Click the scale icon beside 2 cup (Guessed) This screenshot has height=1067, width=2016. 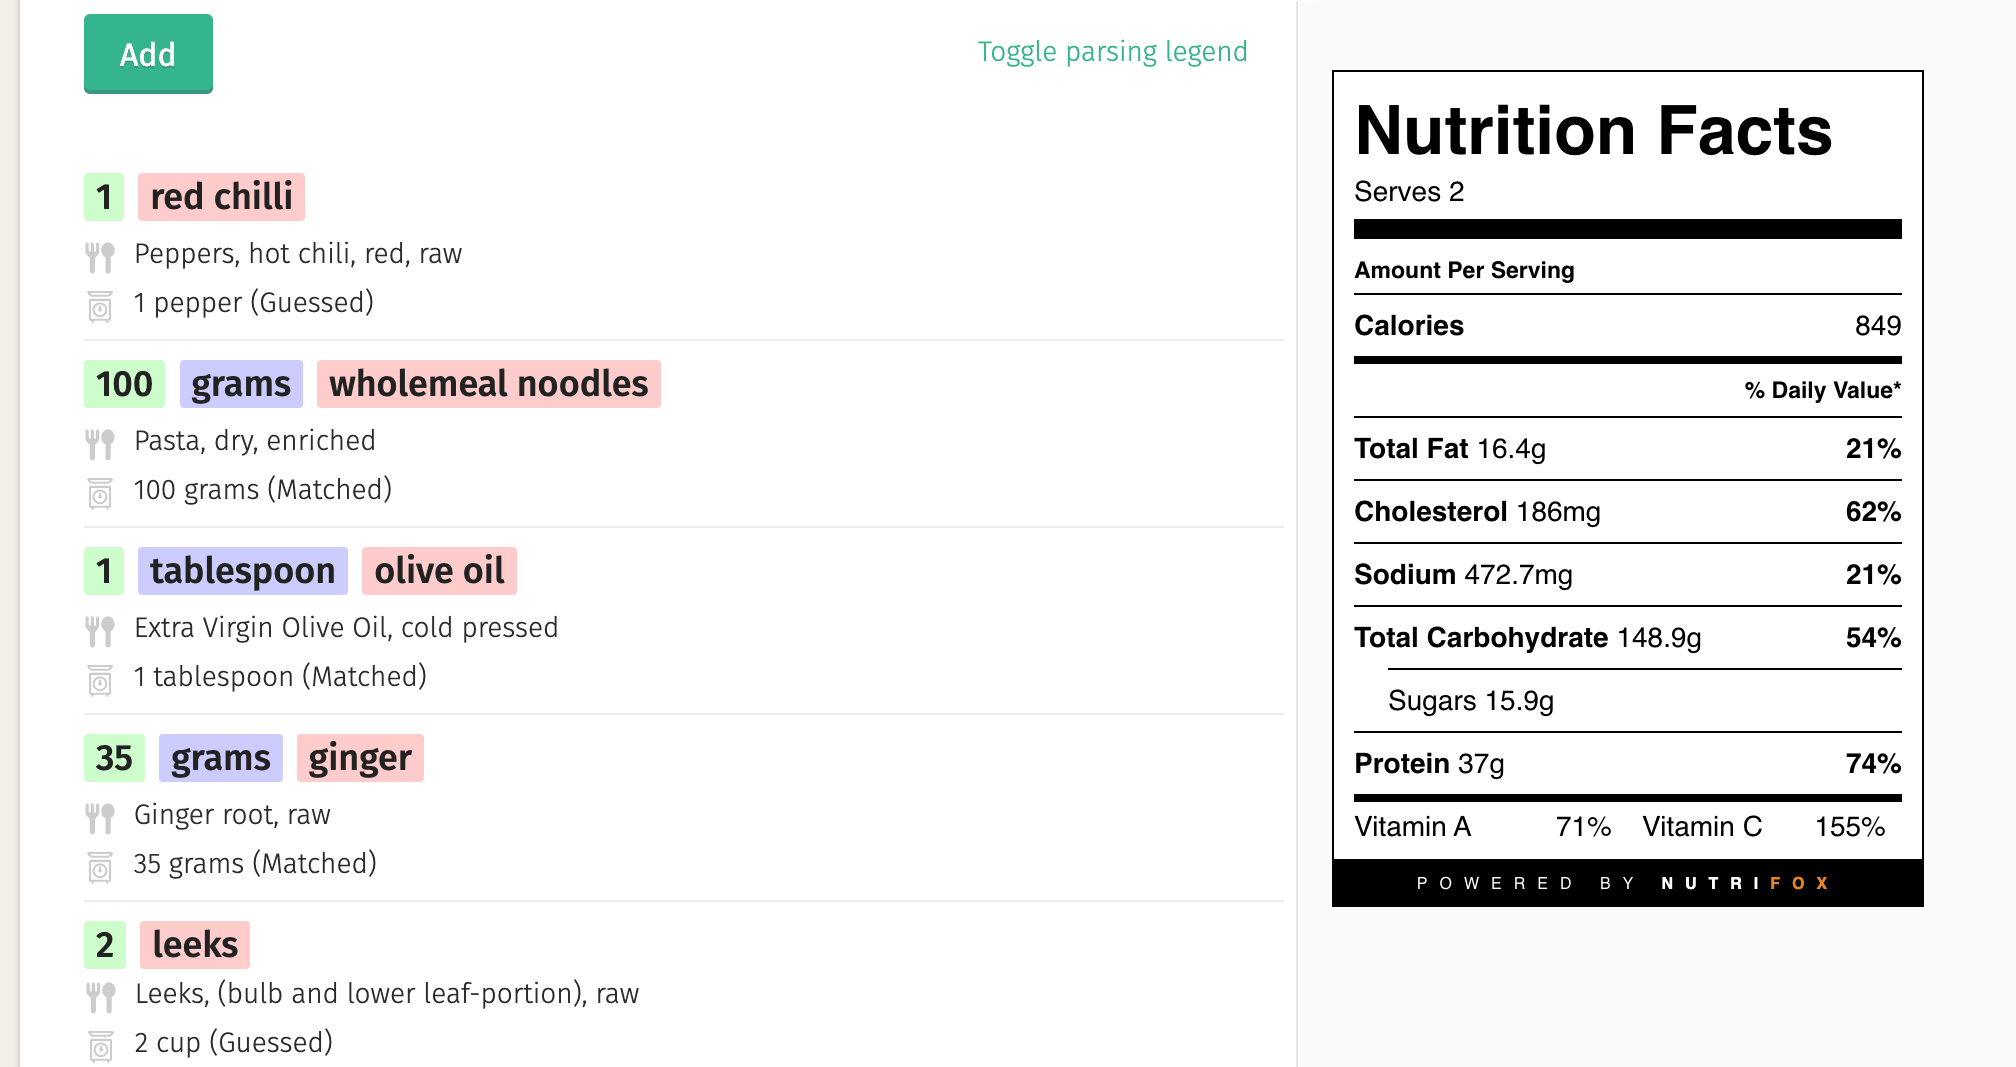(100, 1044)
